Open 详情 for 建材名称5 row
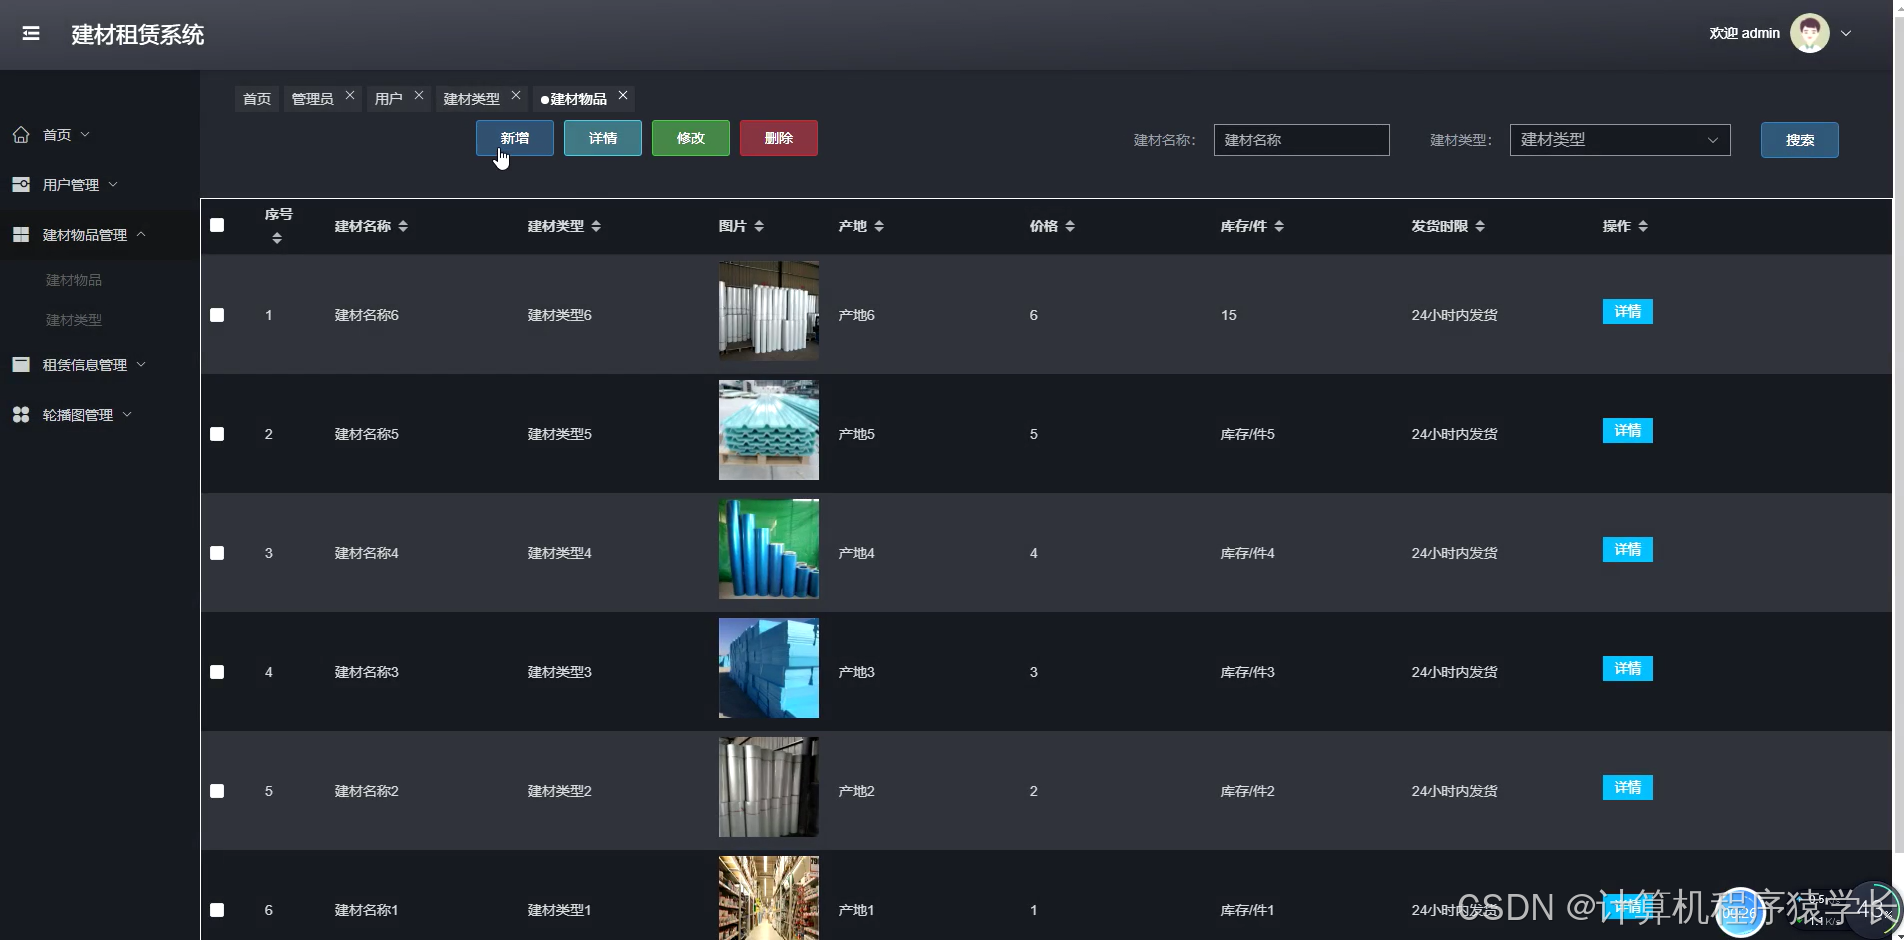 coord(1628,431)
